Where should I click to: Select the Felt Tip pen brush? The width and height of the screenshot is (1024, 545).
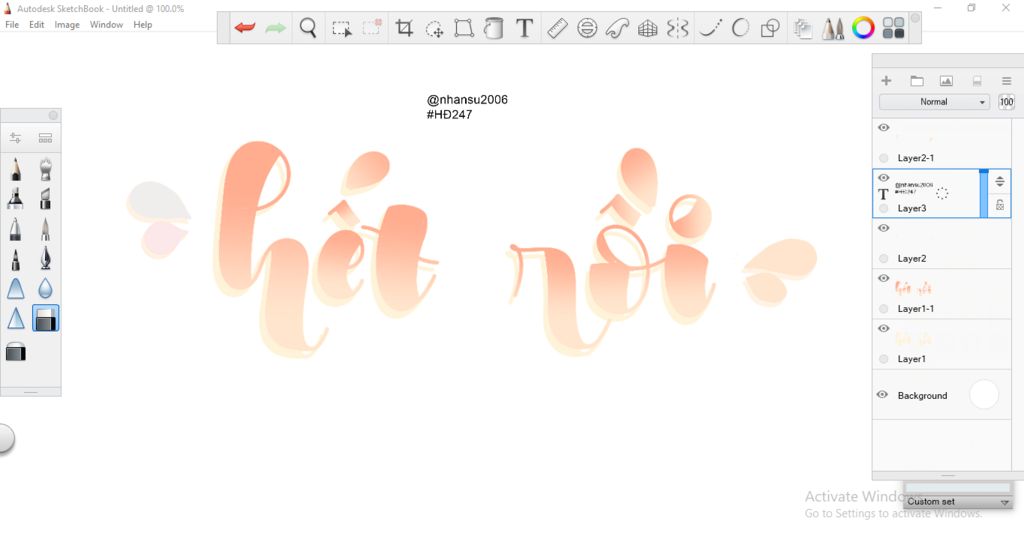coord(16,259)
